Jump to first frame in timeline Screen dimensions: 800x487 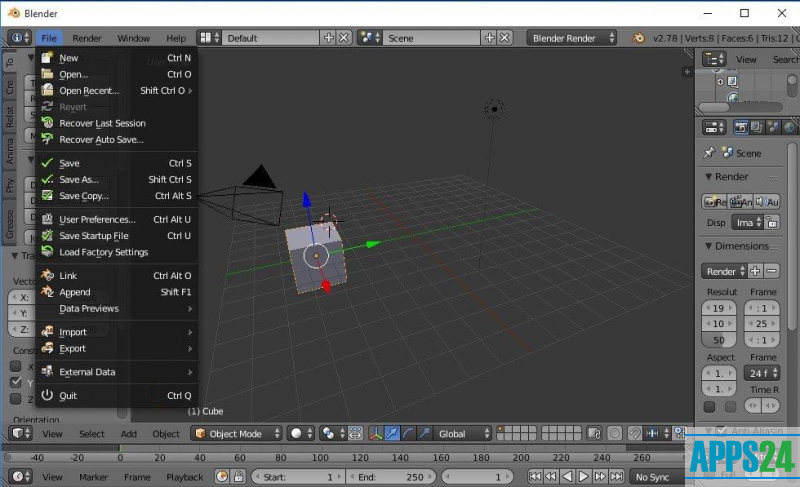coord(535,477)
